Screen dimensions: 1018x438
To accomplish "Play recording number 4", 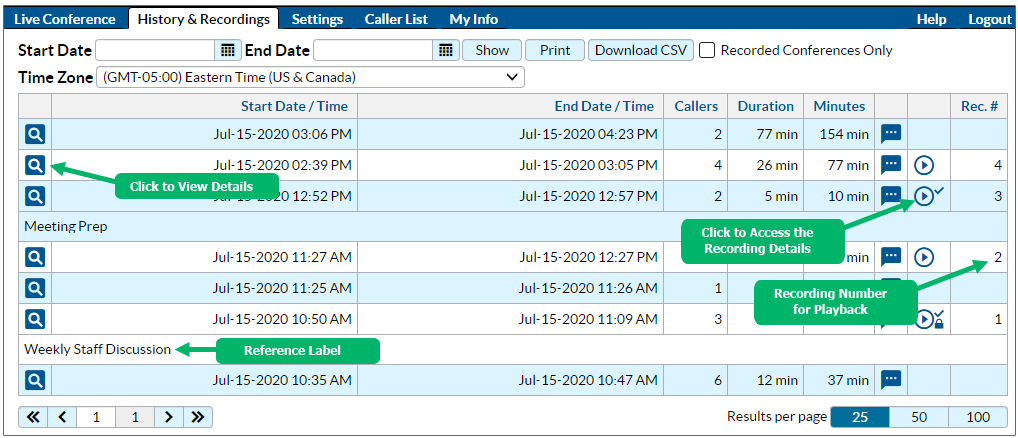I will click(x=924, y=165).
